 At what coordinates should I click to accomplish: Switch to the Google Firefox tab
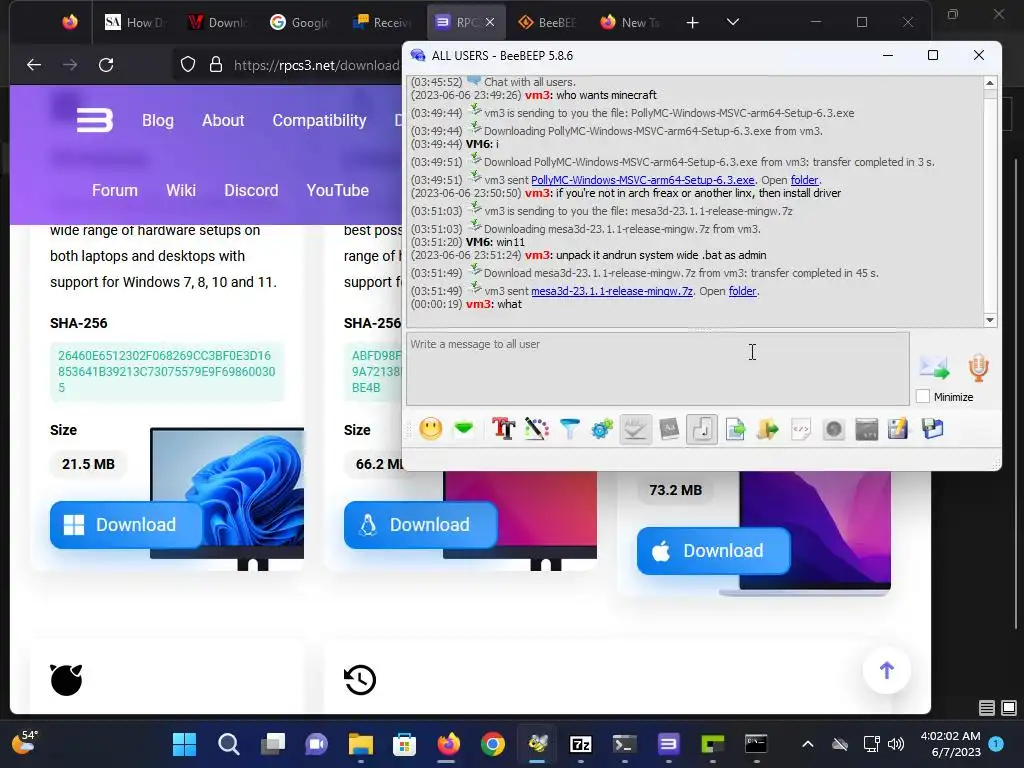[x=298, y=22]
